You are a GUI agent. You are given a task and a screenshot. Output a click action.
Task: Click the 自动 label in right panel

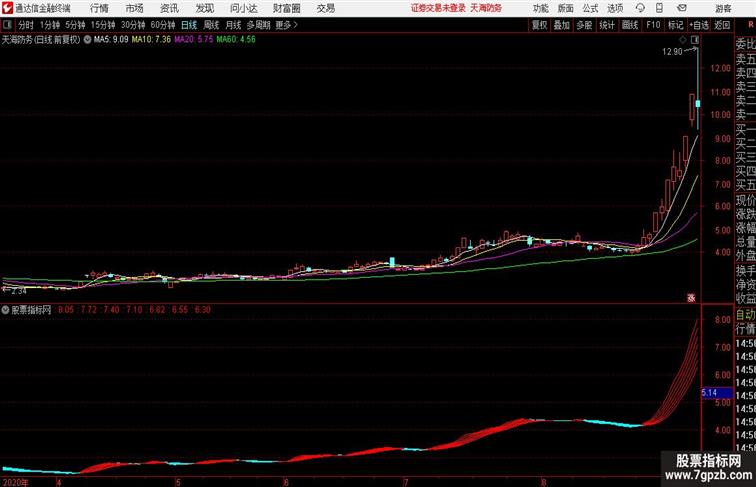click(x=745, y=315)
